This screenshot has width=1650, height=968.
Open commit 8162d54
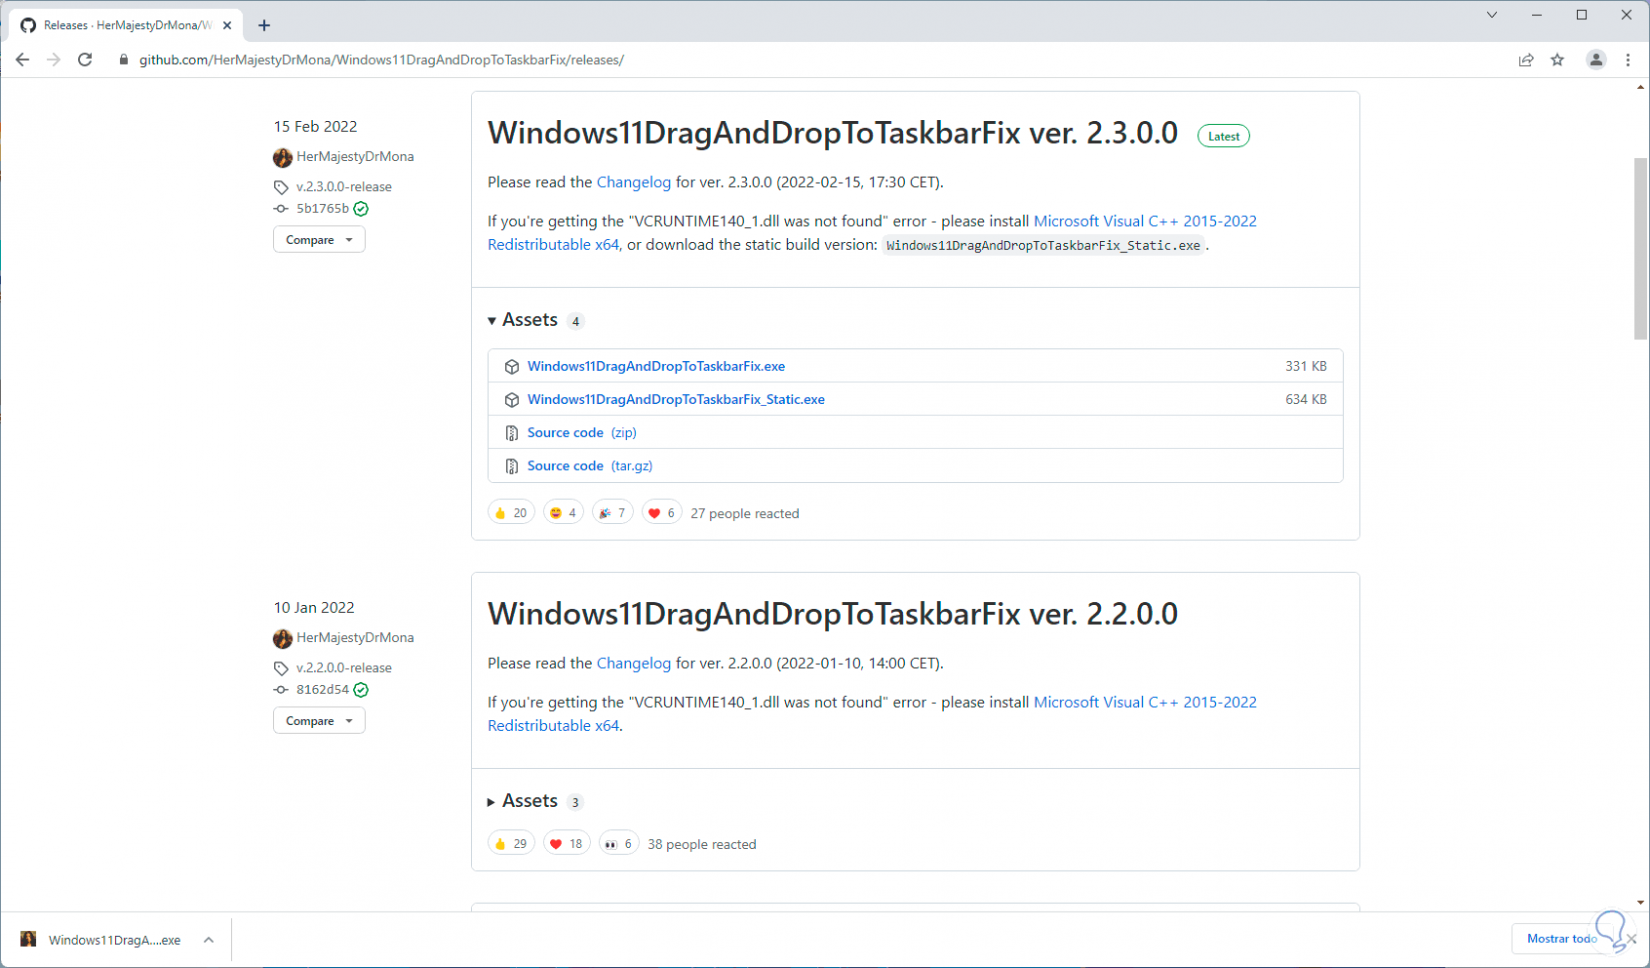point(322,690)
